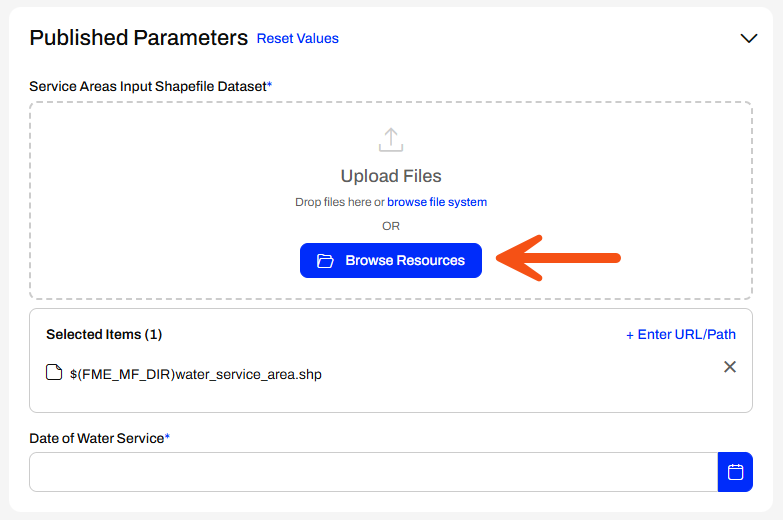The width and height of the screenshot is (783, 520).
Task: Click the Browse Resources button
Action: point(391,260)
